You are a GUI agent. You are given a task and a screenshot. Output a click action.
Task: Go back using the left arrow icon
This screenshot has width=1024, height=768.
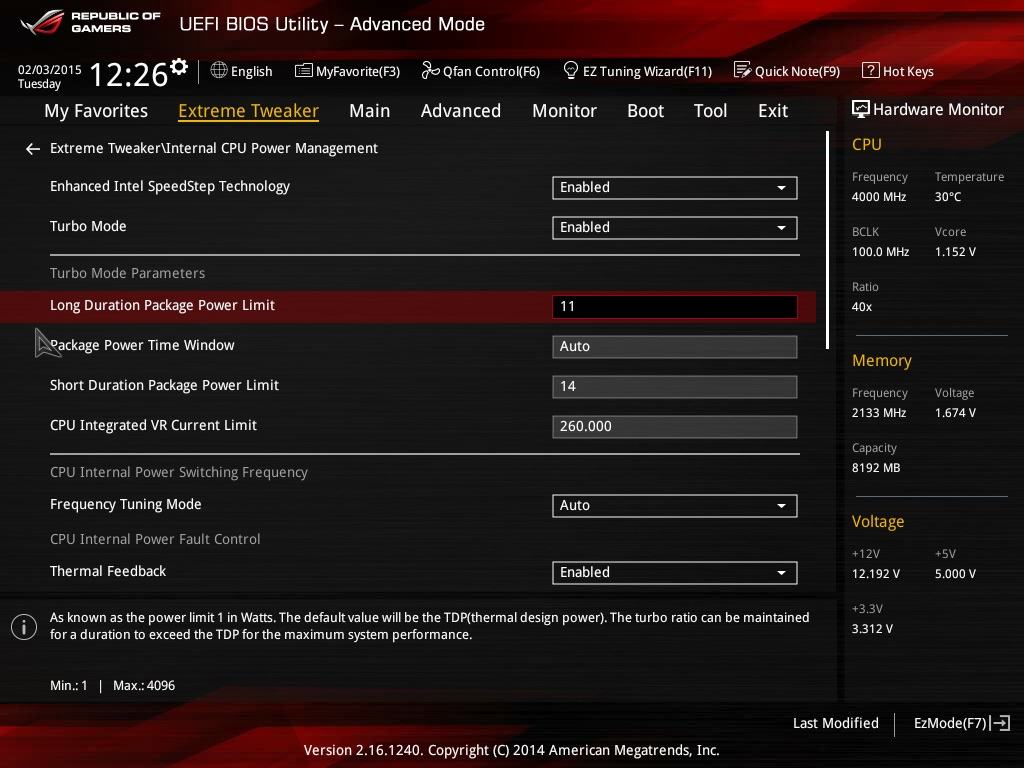point(33,149)
